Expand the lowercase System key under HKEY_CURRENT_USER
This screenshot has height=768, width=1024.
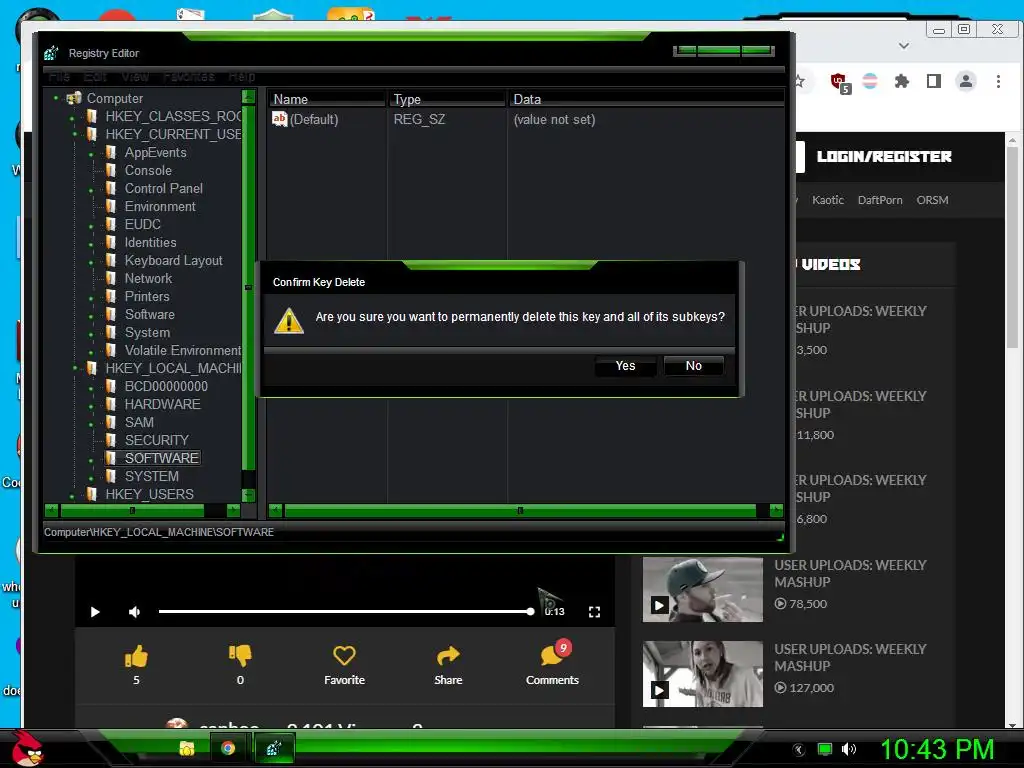tap(91, 334)
